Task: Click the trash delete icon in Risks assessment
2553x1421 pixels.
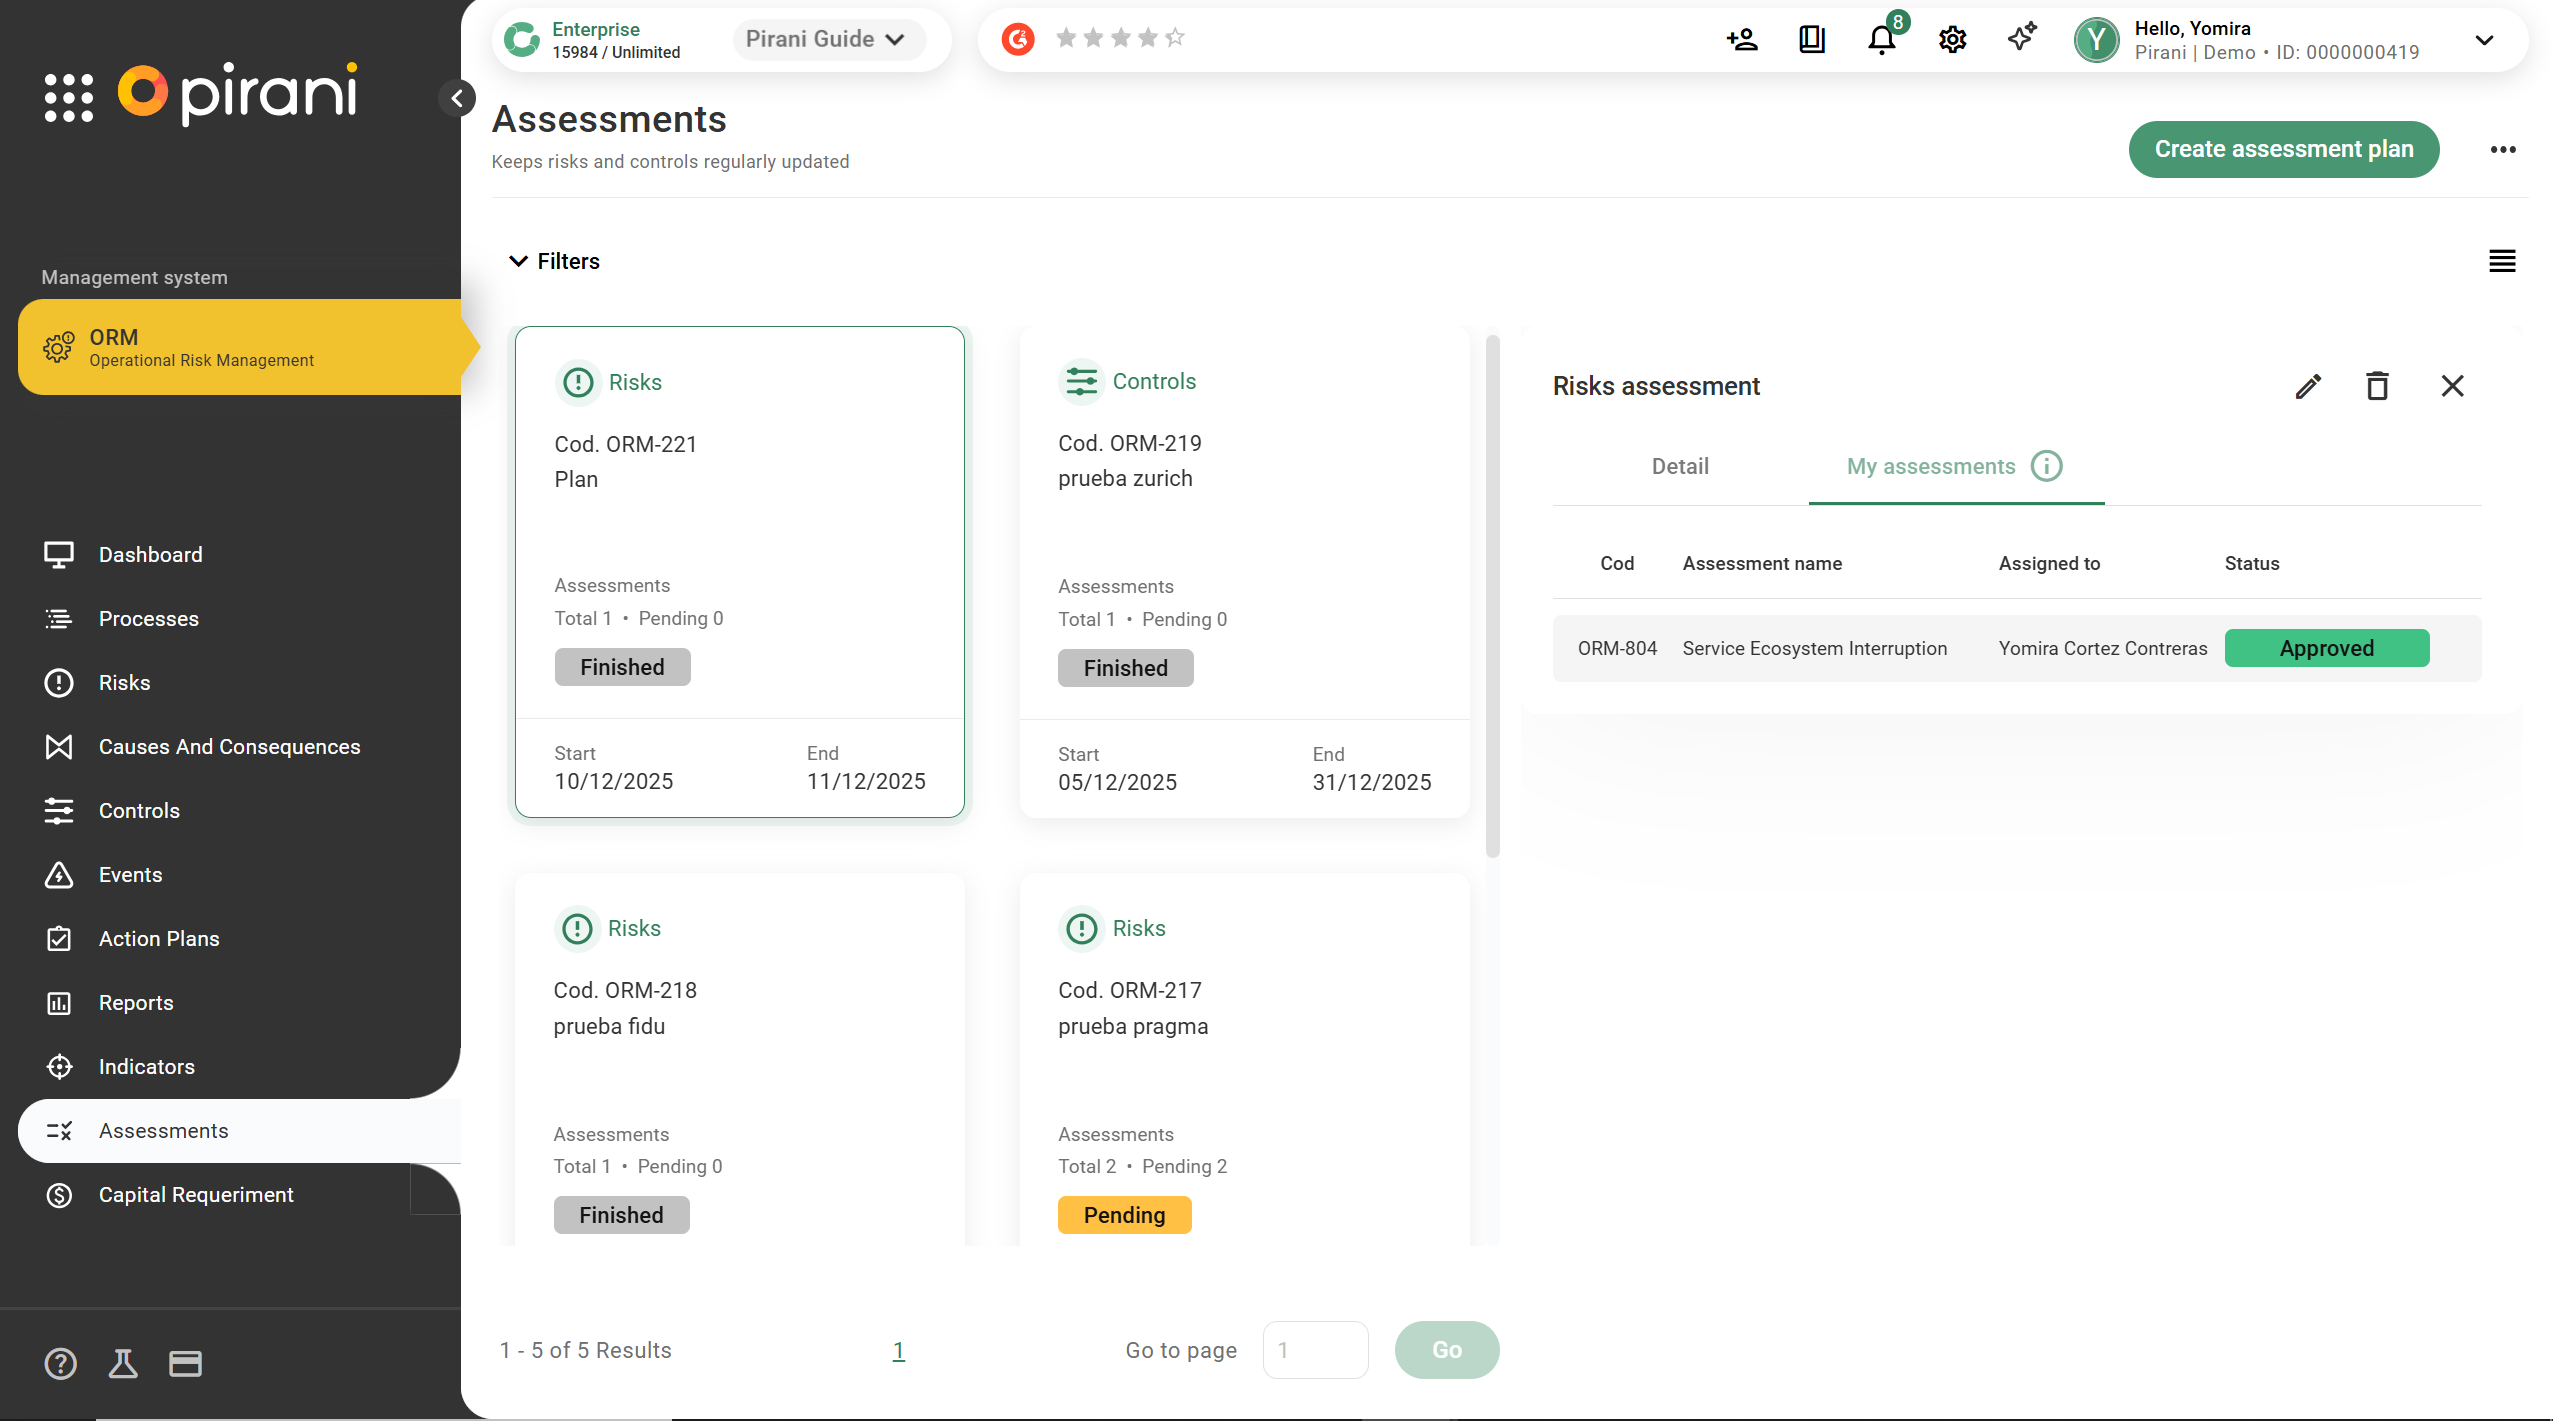Action: pos(2377,386)
